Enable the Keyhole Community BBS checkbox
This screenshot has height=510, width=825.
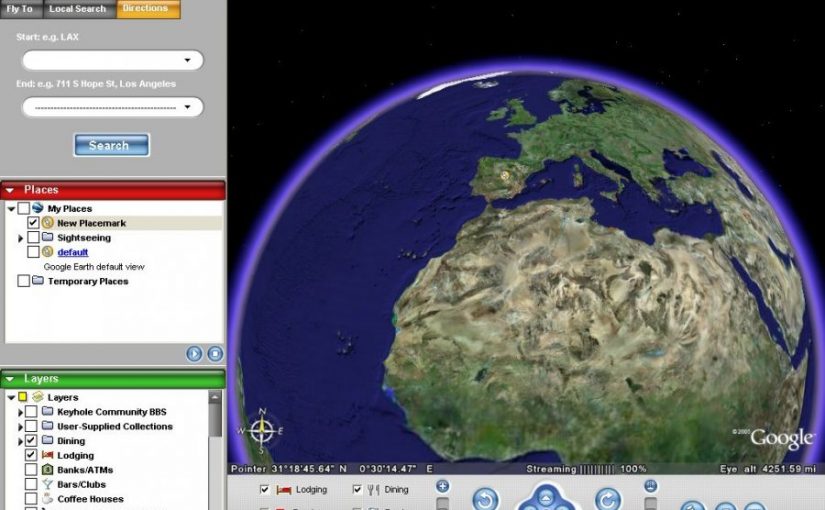pos(31,412)
